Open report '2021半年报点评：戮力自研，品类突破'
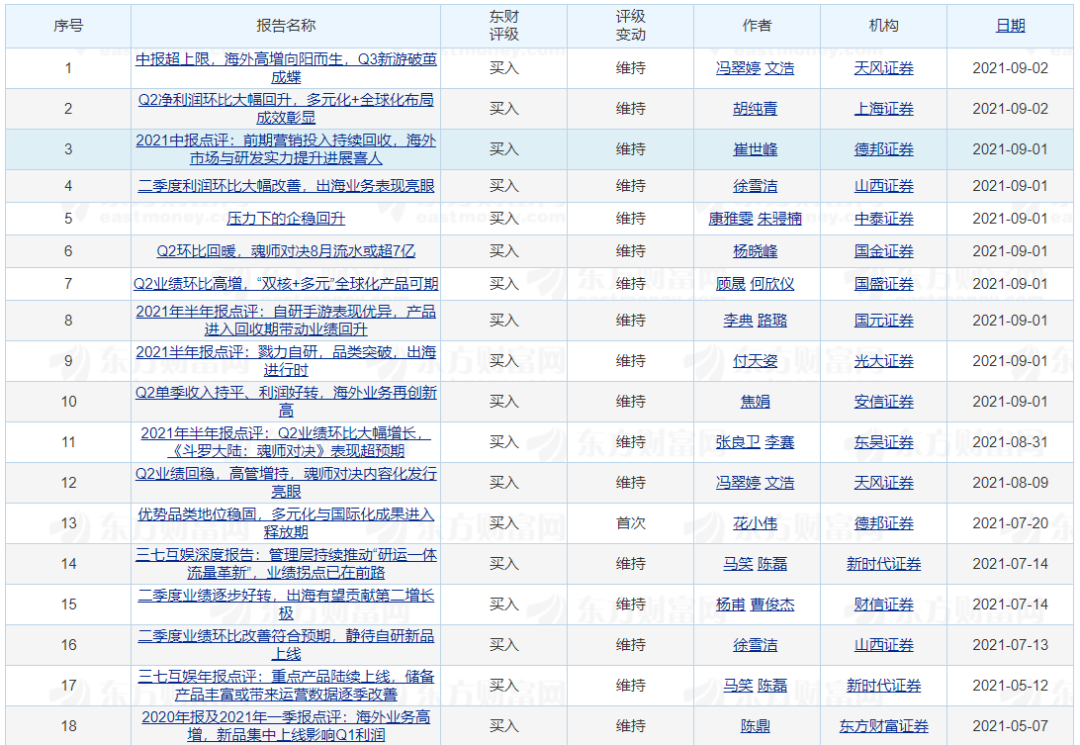The height and width of the screenshot is (745, 1080). (x=286, y=361)
